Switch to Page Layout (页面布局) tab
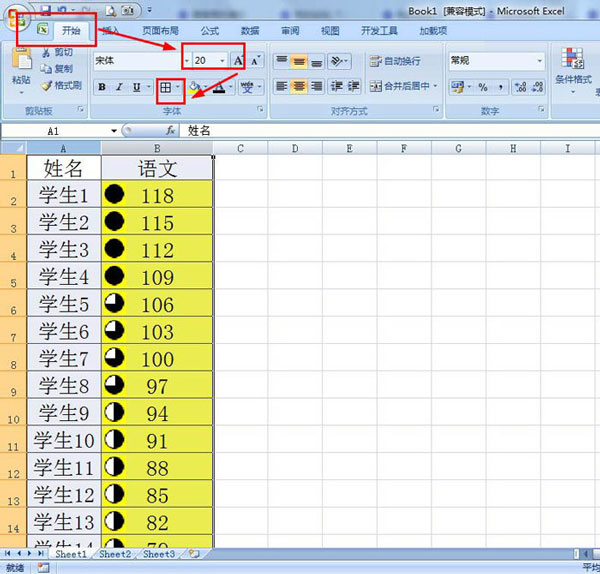600x574 pixels. tap(160, 31)
